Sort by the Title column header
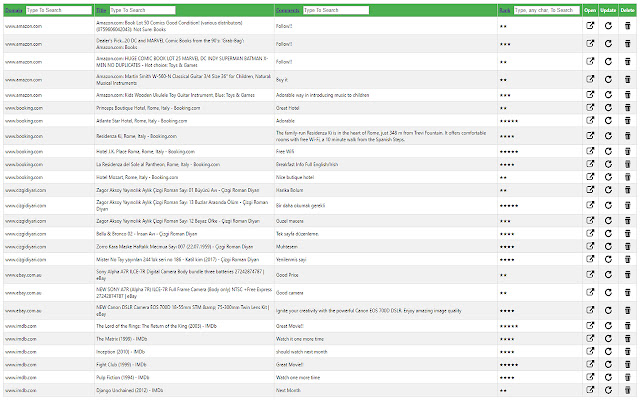Viewport: 640px width, 400px height. [101, 10]
